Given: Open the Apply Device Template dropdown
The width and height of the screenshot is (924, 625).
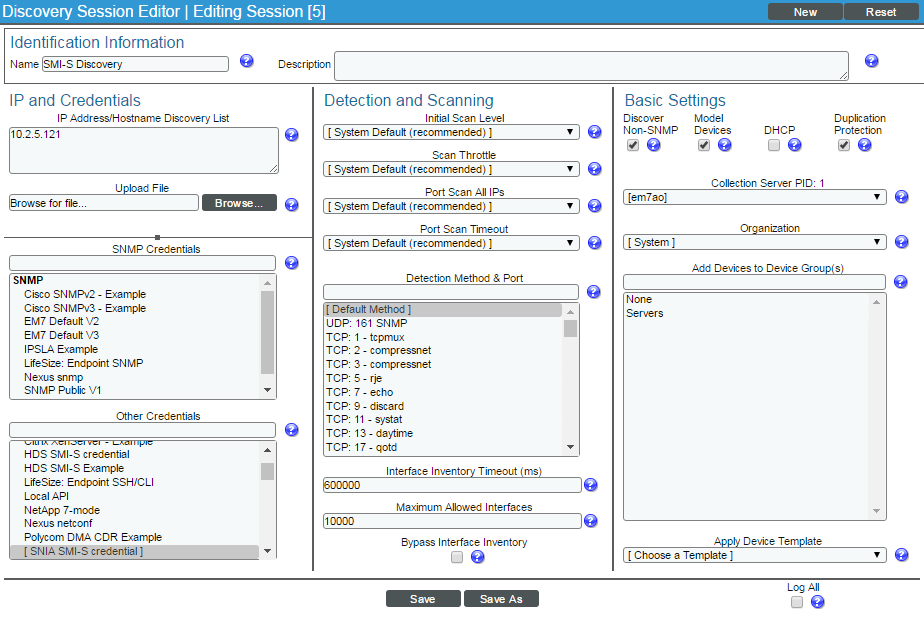Looking at the screenshot, I should point(754,555).
